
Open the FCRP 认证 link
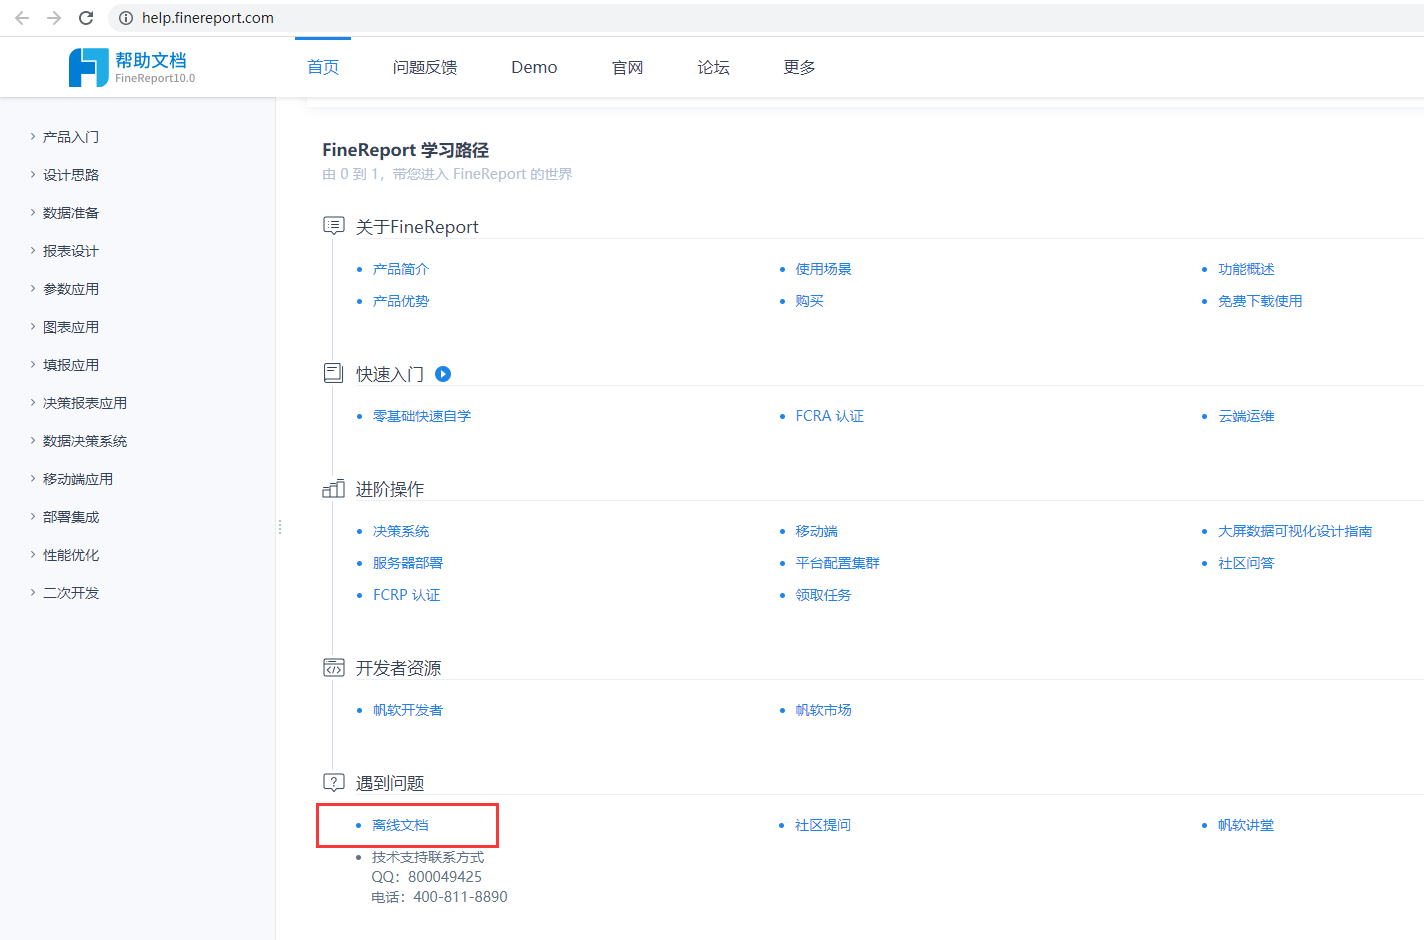[x=406, y=595]
